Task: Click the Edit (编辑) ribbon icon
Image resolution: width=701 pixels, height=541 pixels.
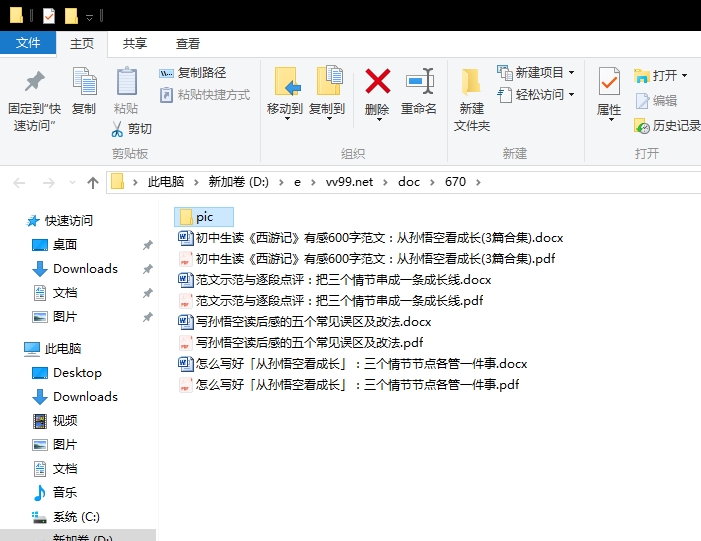Action: click(x=642, y=101)
